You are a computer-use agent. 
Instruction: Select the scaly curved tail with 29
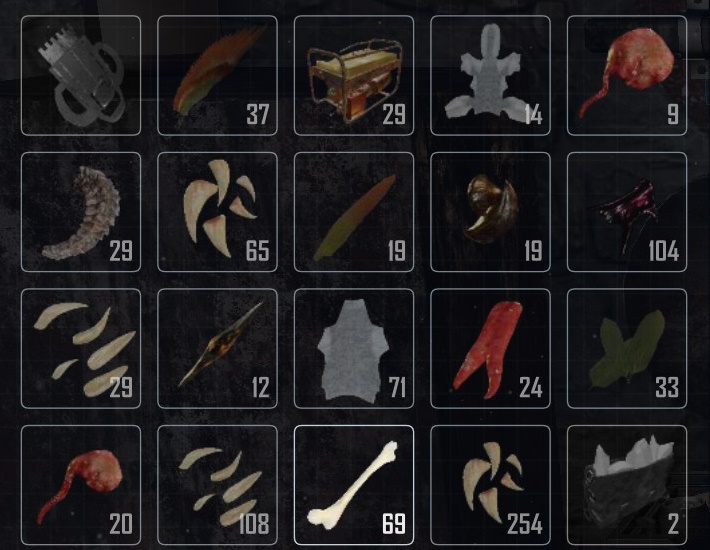point(81,212)
